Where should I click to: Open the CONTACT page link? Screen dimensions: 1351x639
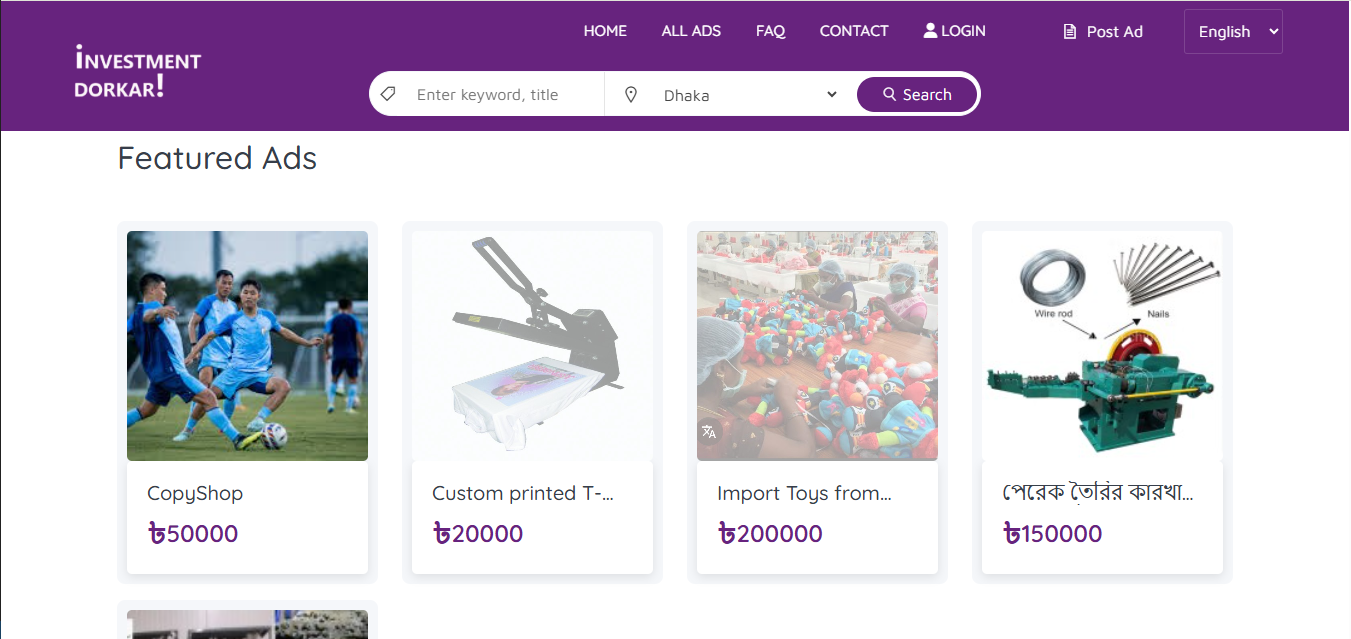[854, 31]
